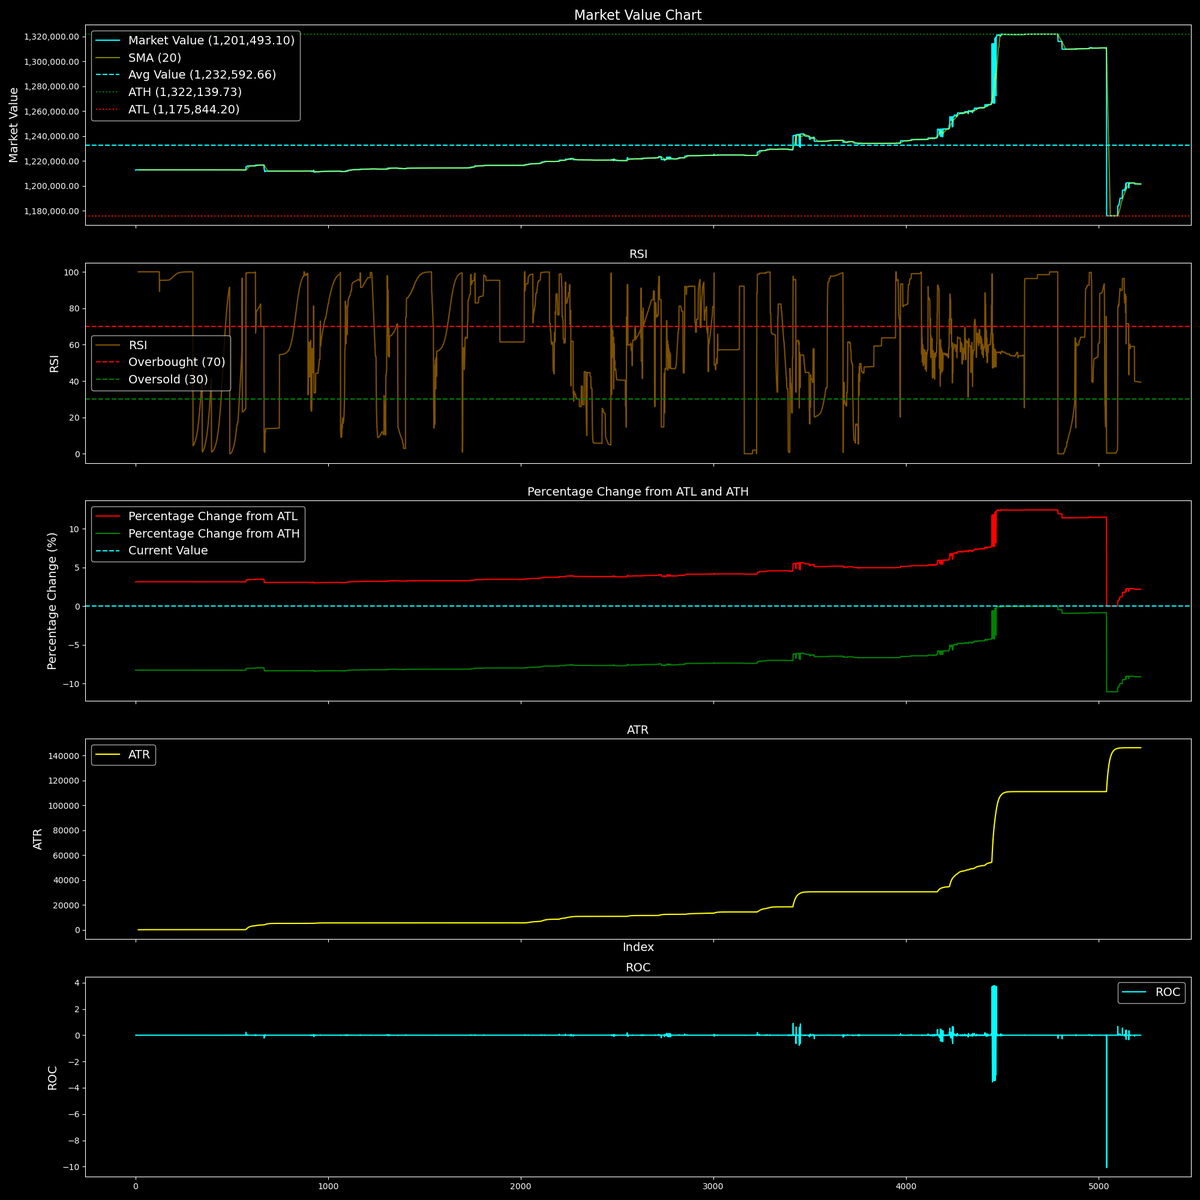1200x1200 pixels.
Task: Select the 4000 tick on the bottom x-axis
Action: click(906, 1189)
